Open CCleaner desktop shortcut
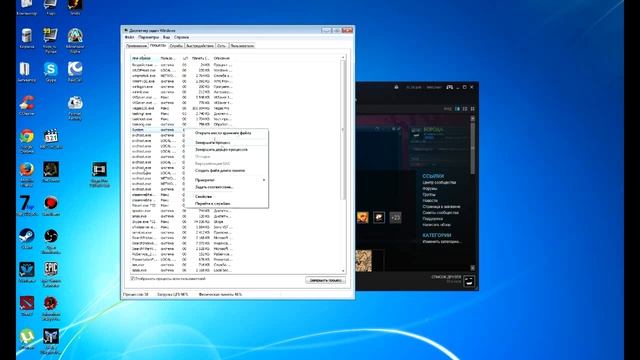This screenshot has width=640, height=360. 27,105
